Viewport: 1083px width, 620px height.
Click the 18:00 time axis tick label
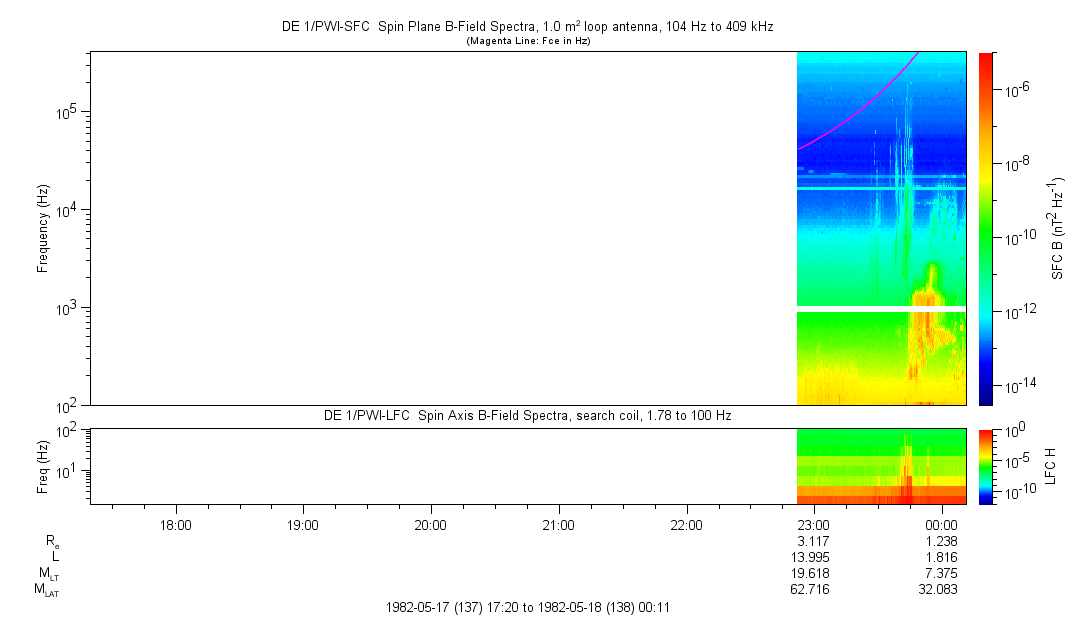[176, 523]
